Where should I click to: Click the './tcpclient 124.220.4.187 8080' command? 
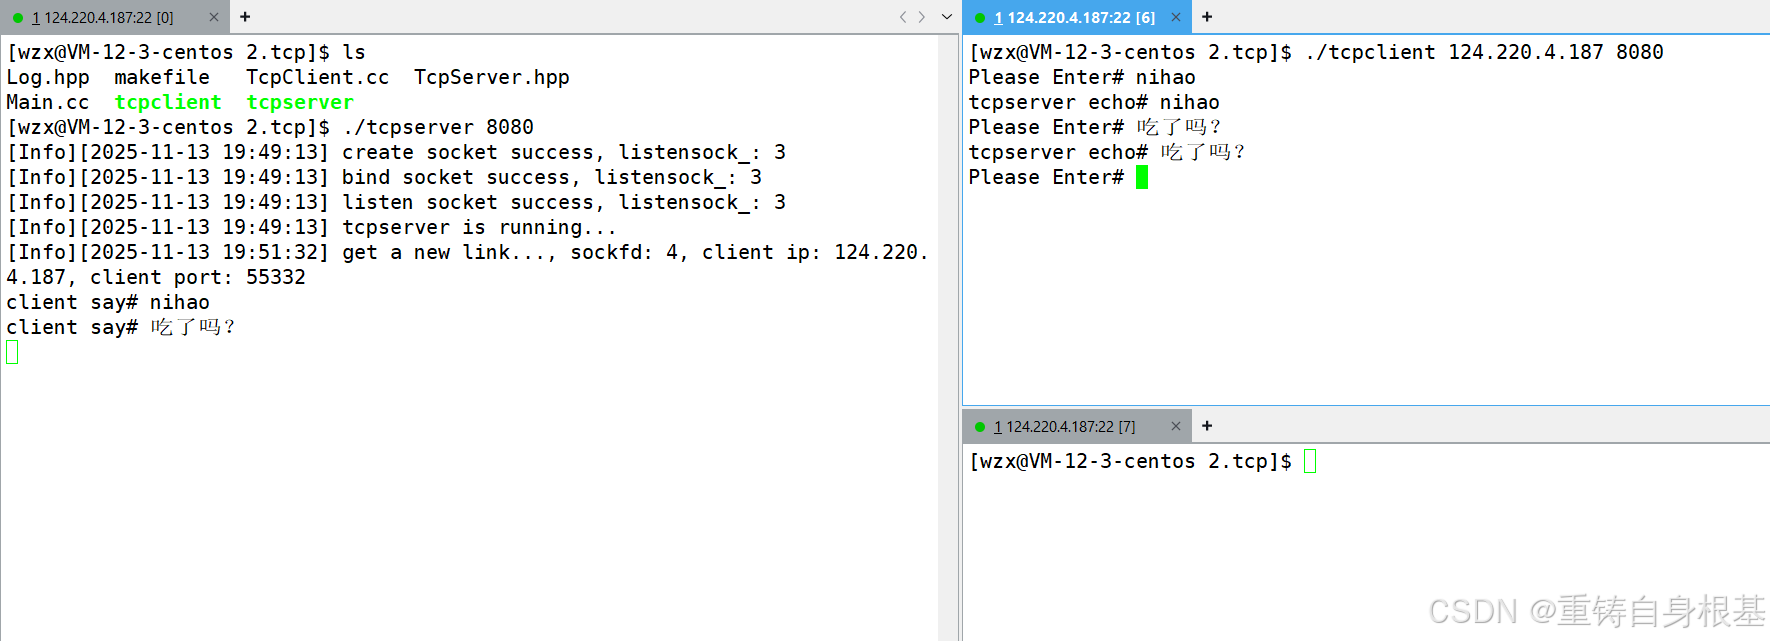pyautogui.click(x=1484, y=52)
